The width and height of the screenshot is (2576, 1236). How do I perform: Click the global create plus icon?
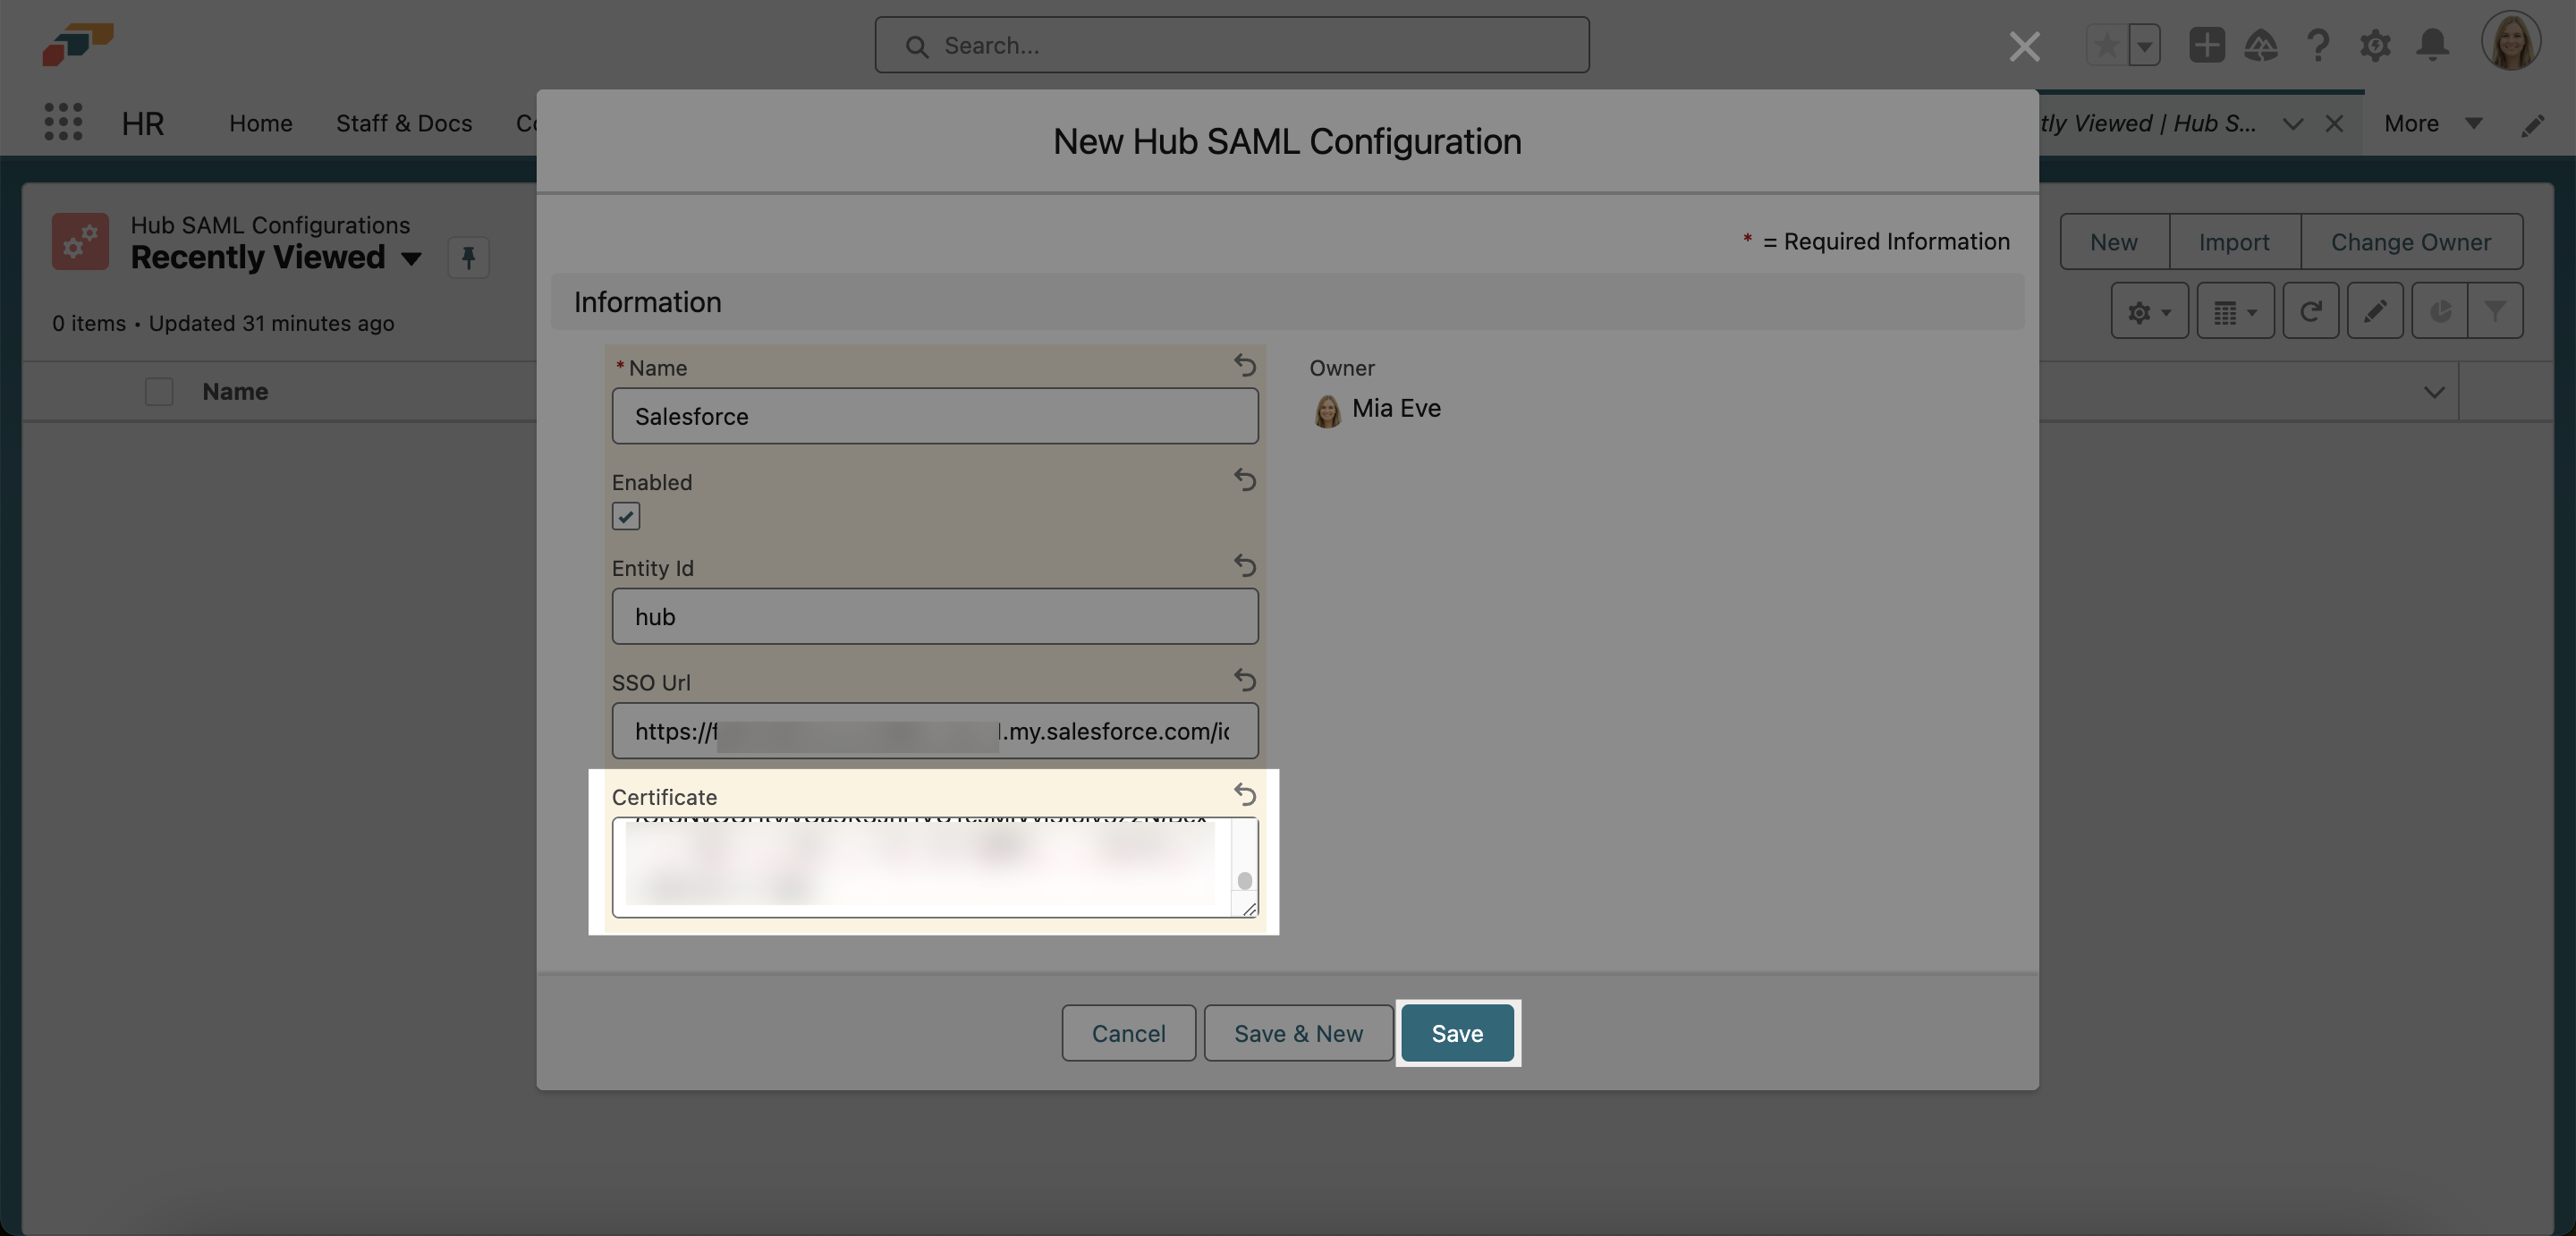click(2206, 45)
